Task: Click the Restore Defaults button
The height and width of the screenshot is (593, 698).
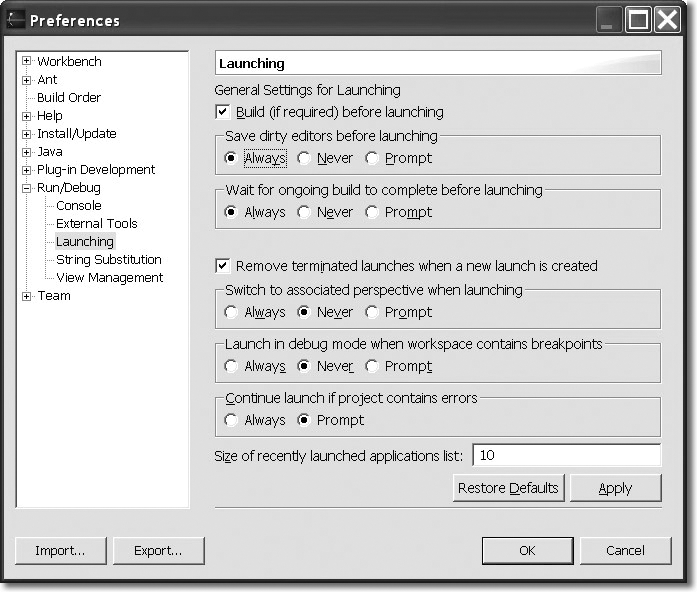Action: 509,488
